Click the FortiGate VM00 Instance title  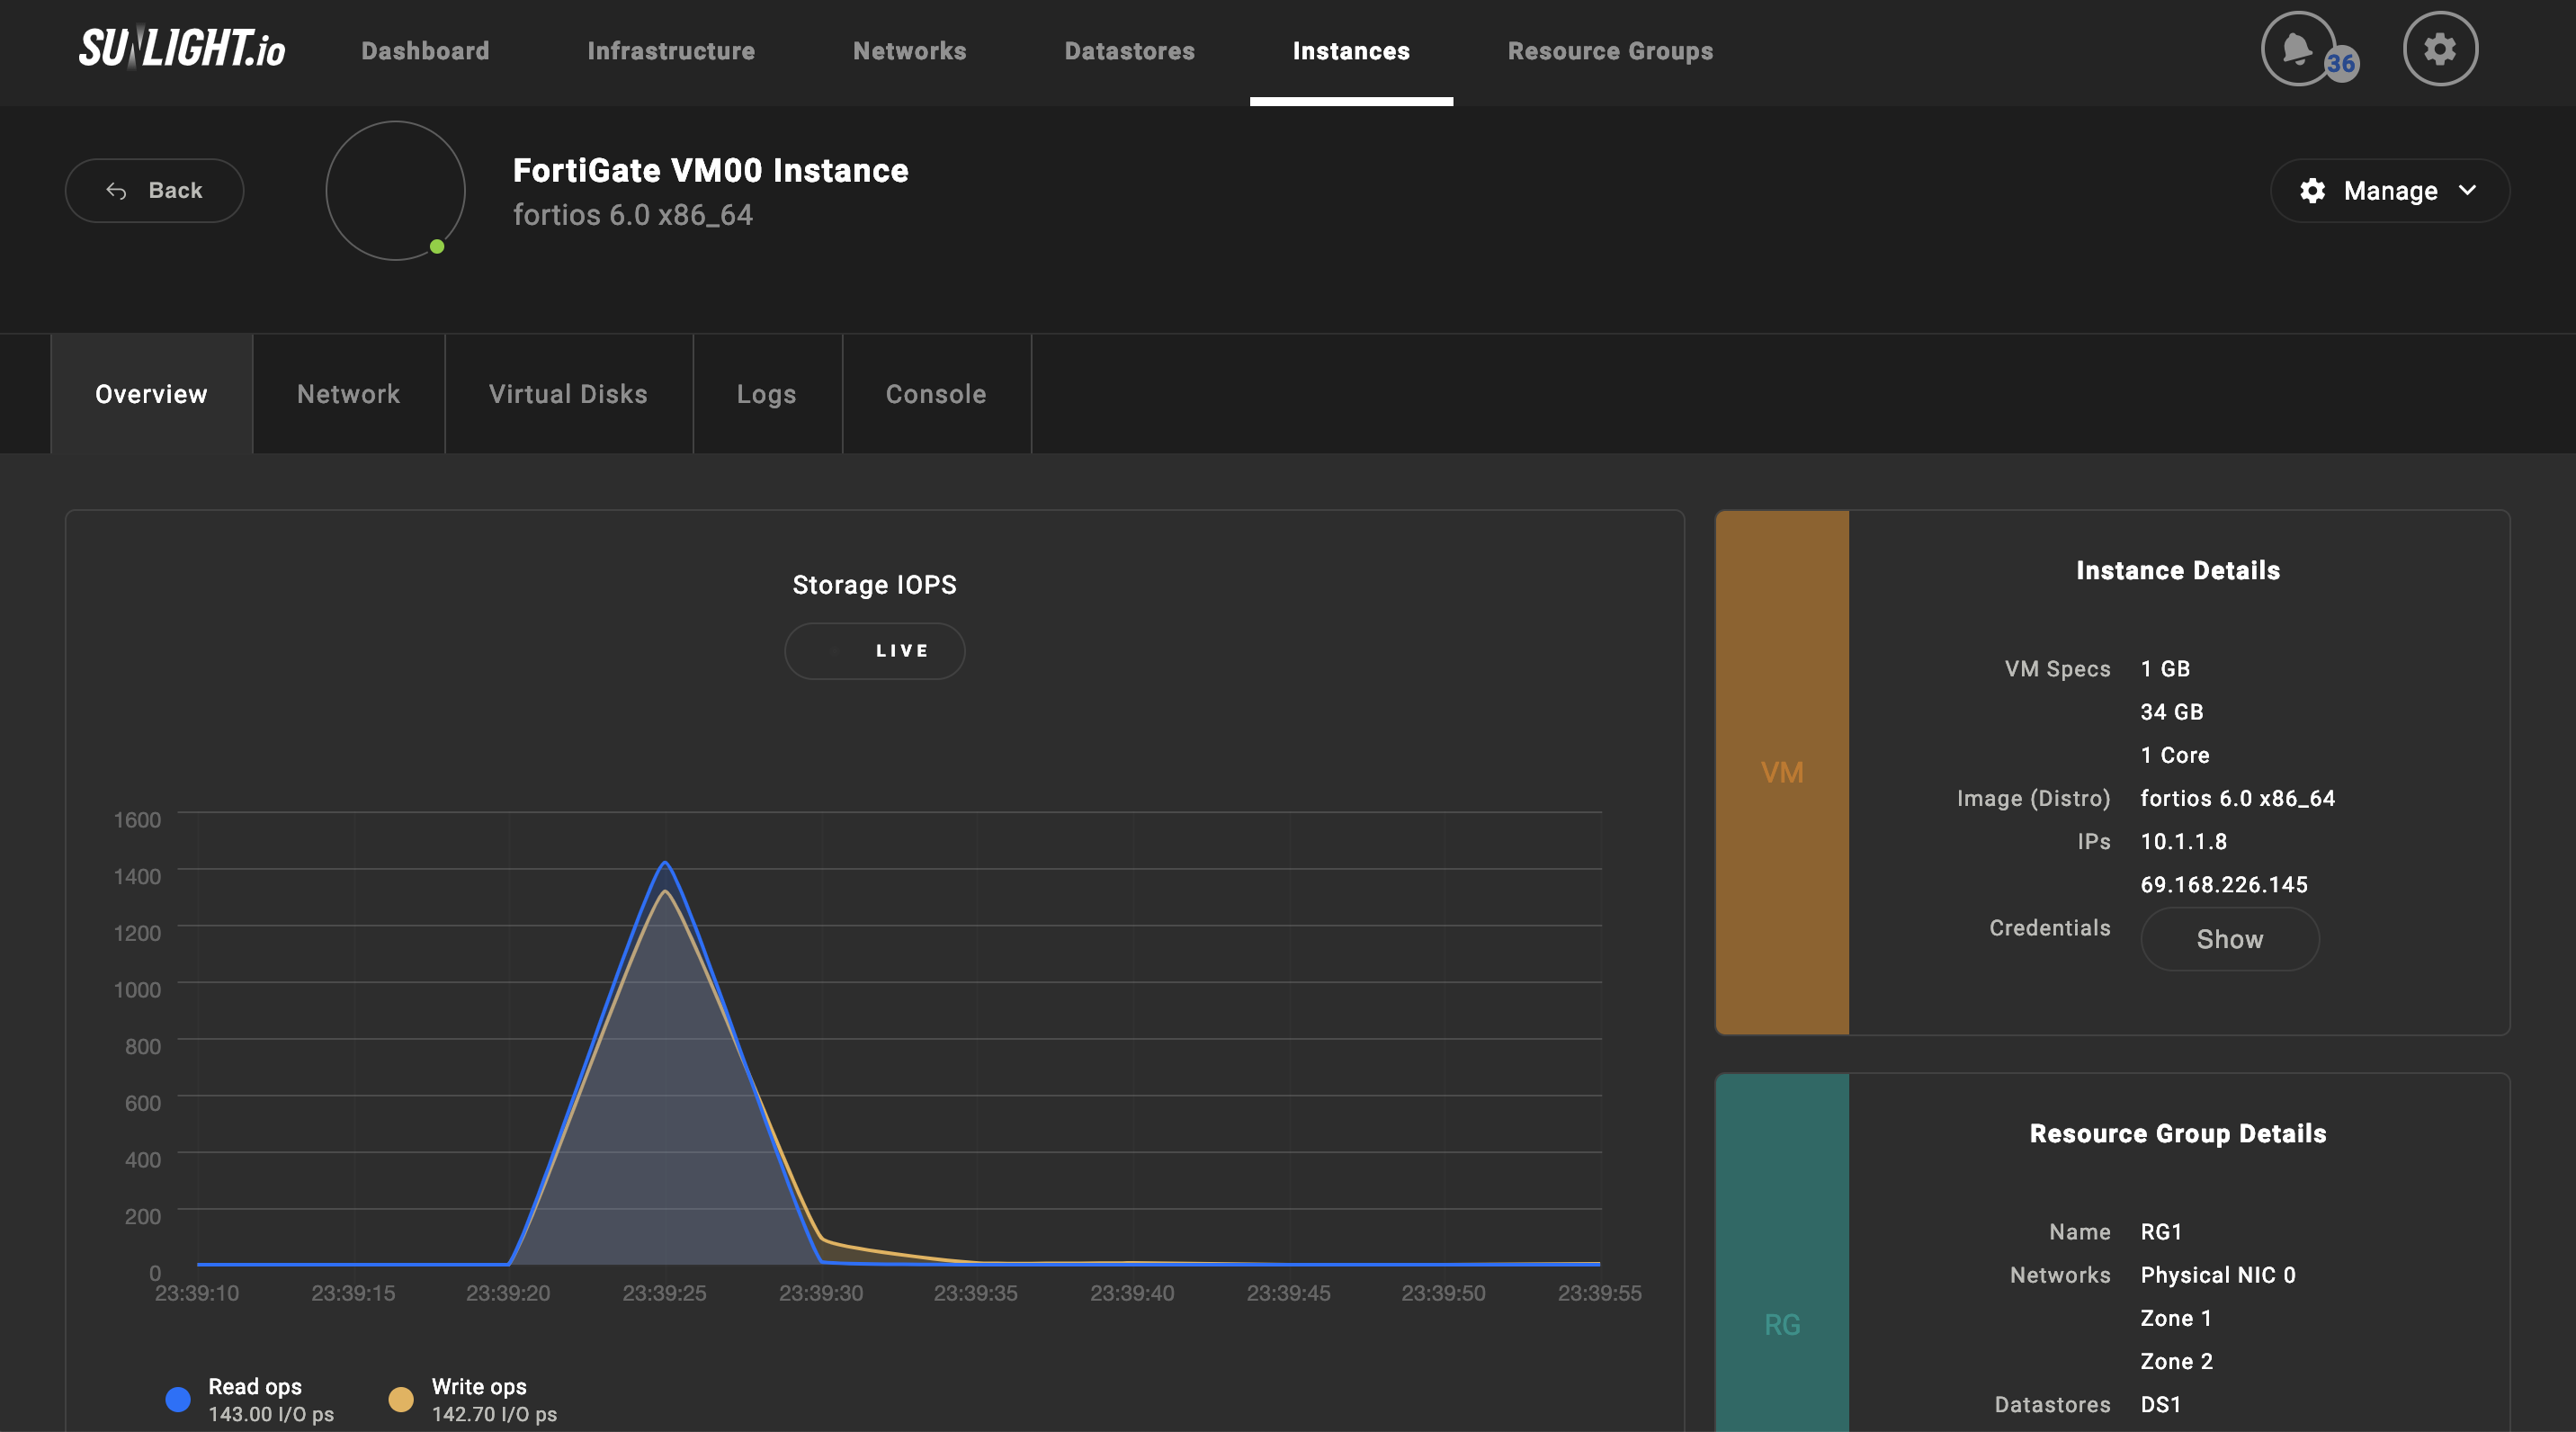[x=711, y=170]
